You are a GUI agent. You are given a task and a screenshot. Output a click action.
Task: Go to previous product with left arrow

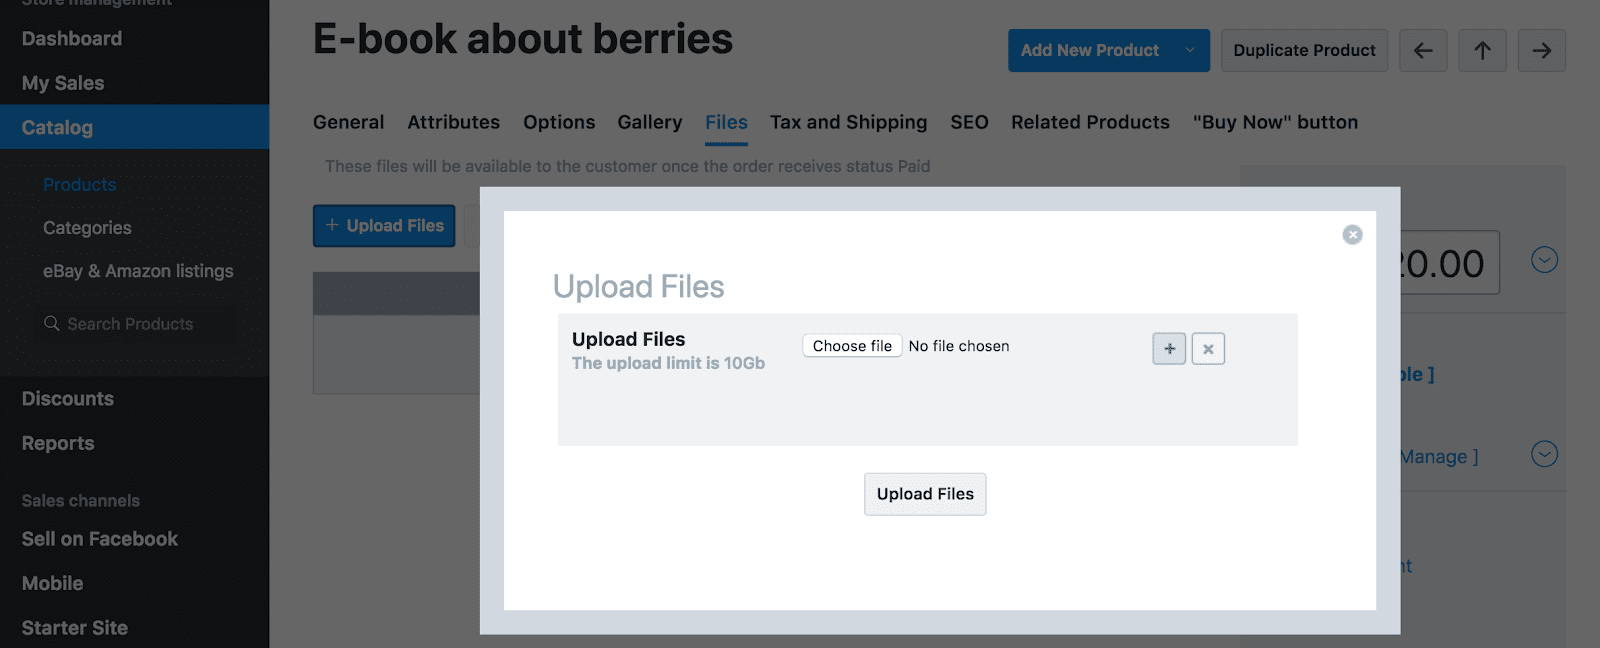click(x=1423, y=51)
